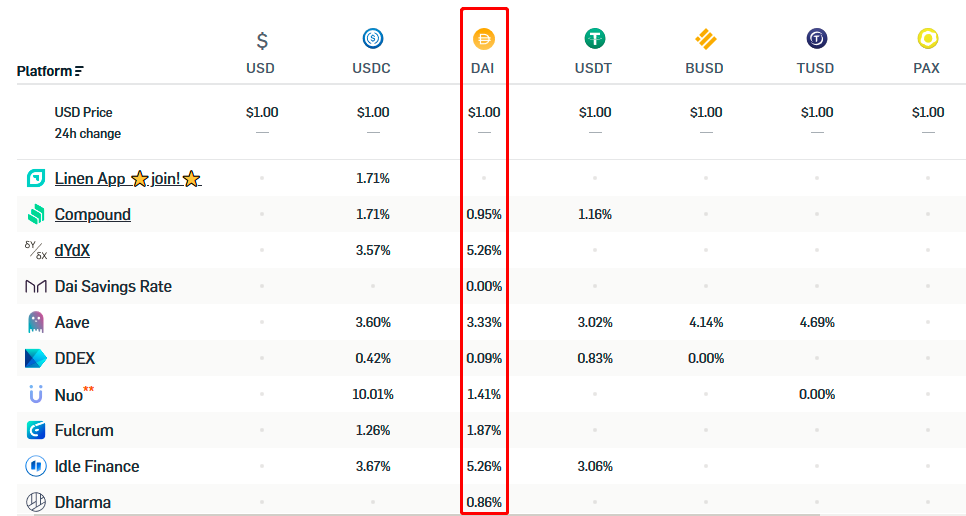Click DAI USD price $1.00

pos(484,112)
